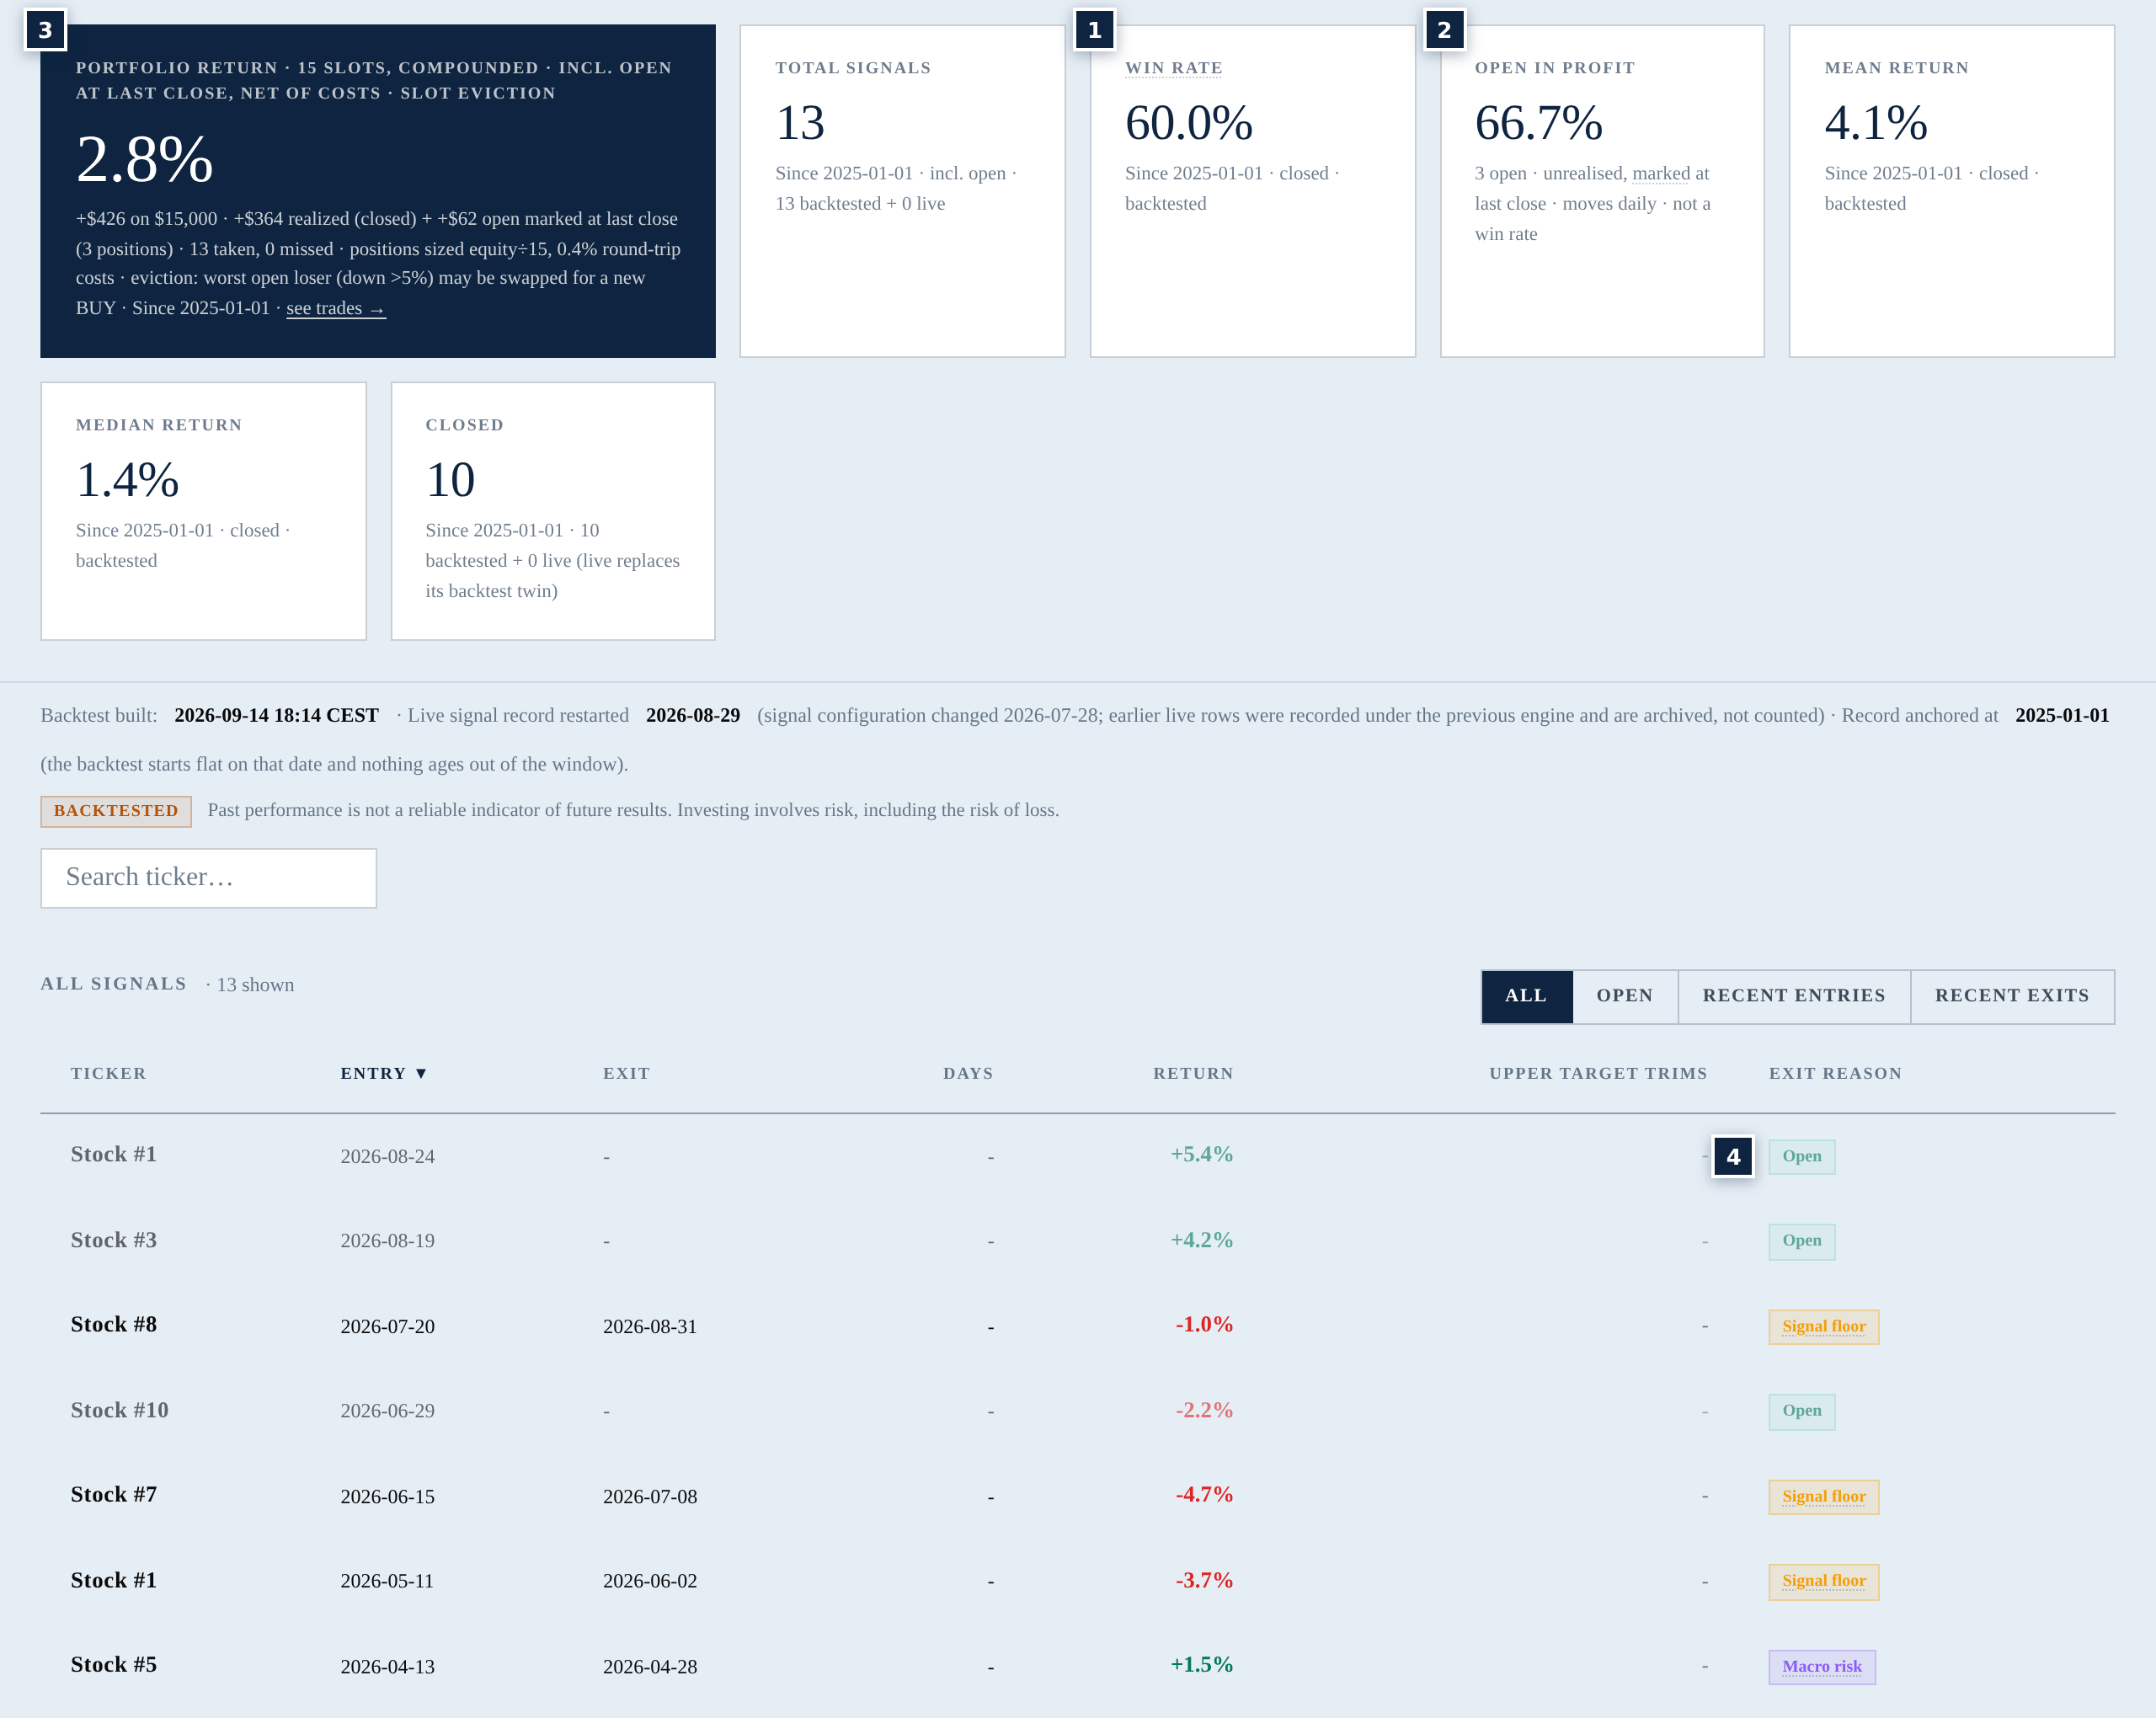Select the Stock #7 ticker
2156x1718 pixels.
113,1494
